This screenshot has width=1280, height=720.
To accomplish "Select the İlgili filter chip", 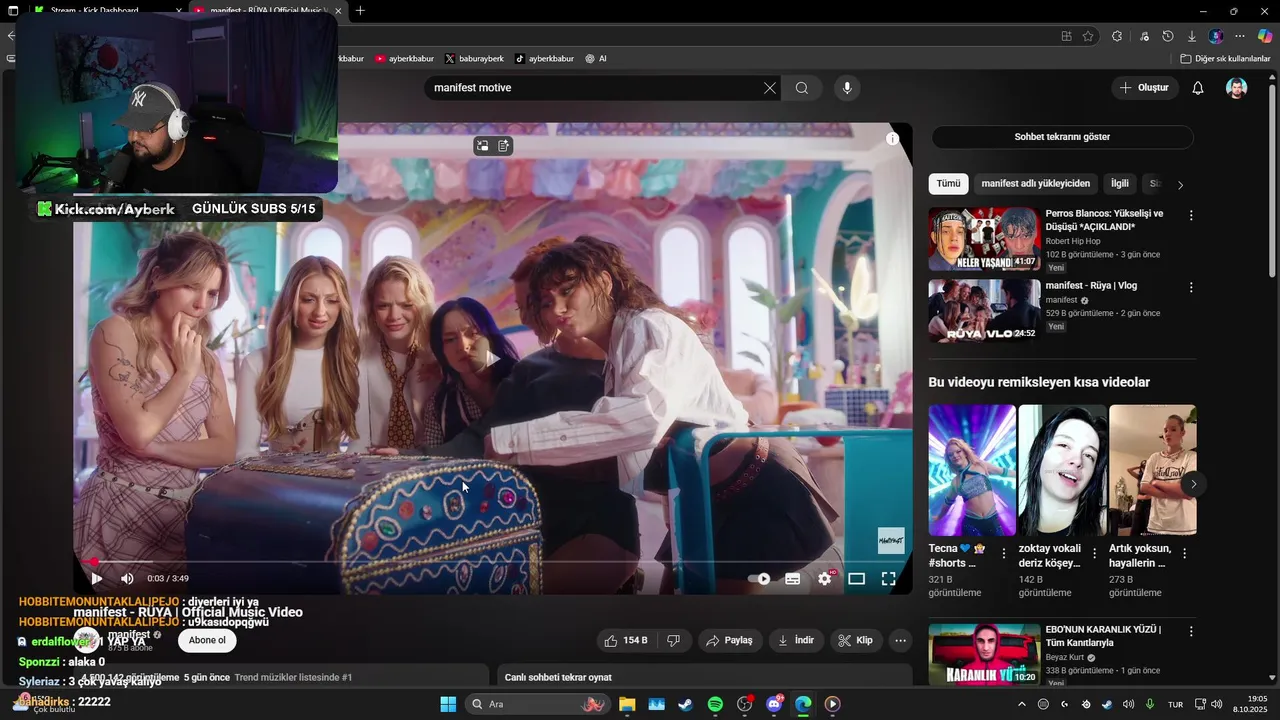I will coord(1120,184).
